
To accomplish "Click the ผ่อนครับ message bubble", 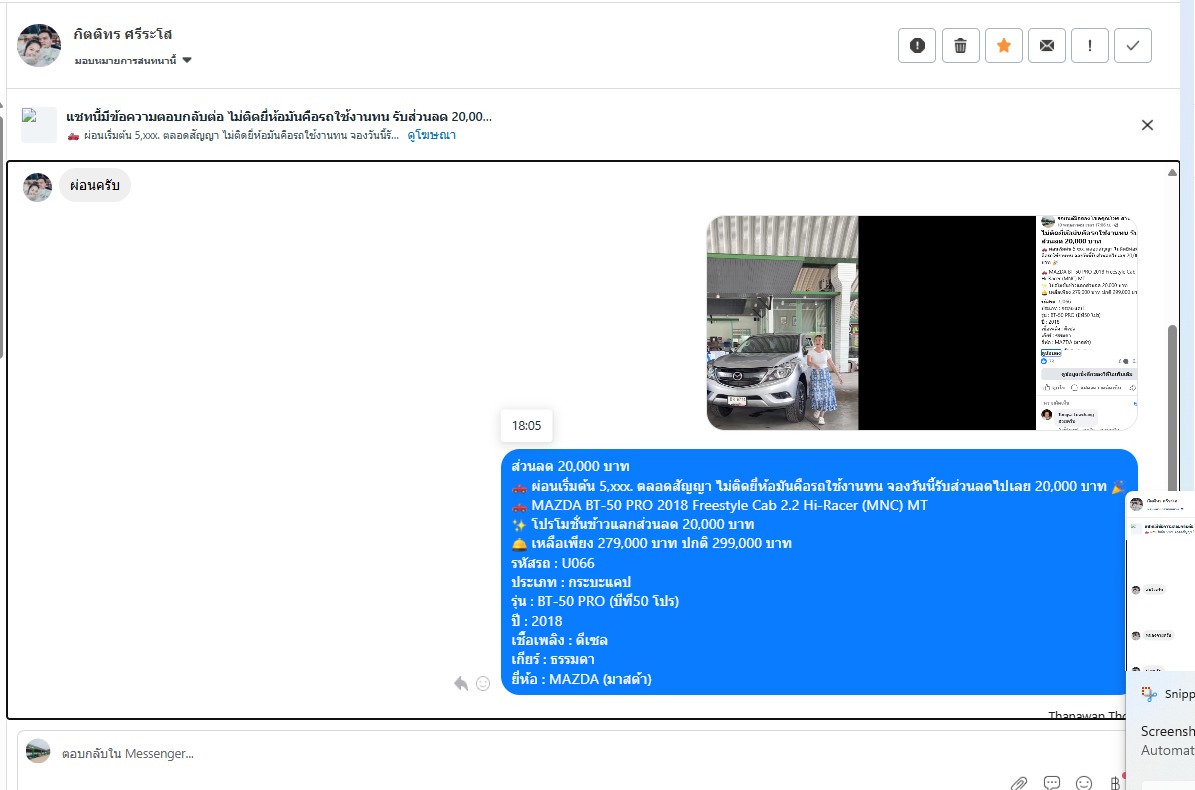I will pyautogui.click(x=95, y=186).
